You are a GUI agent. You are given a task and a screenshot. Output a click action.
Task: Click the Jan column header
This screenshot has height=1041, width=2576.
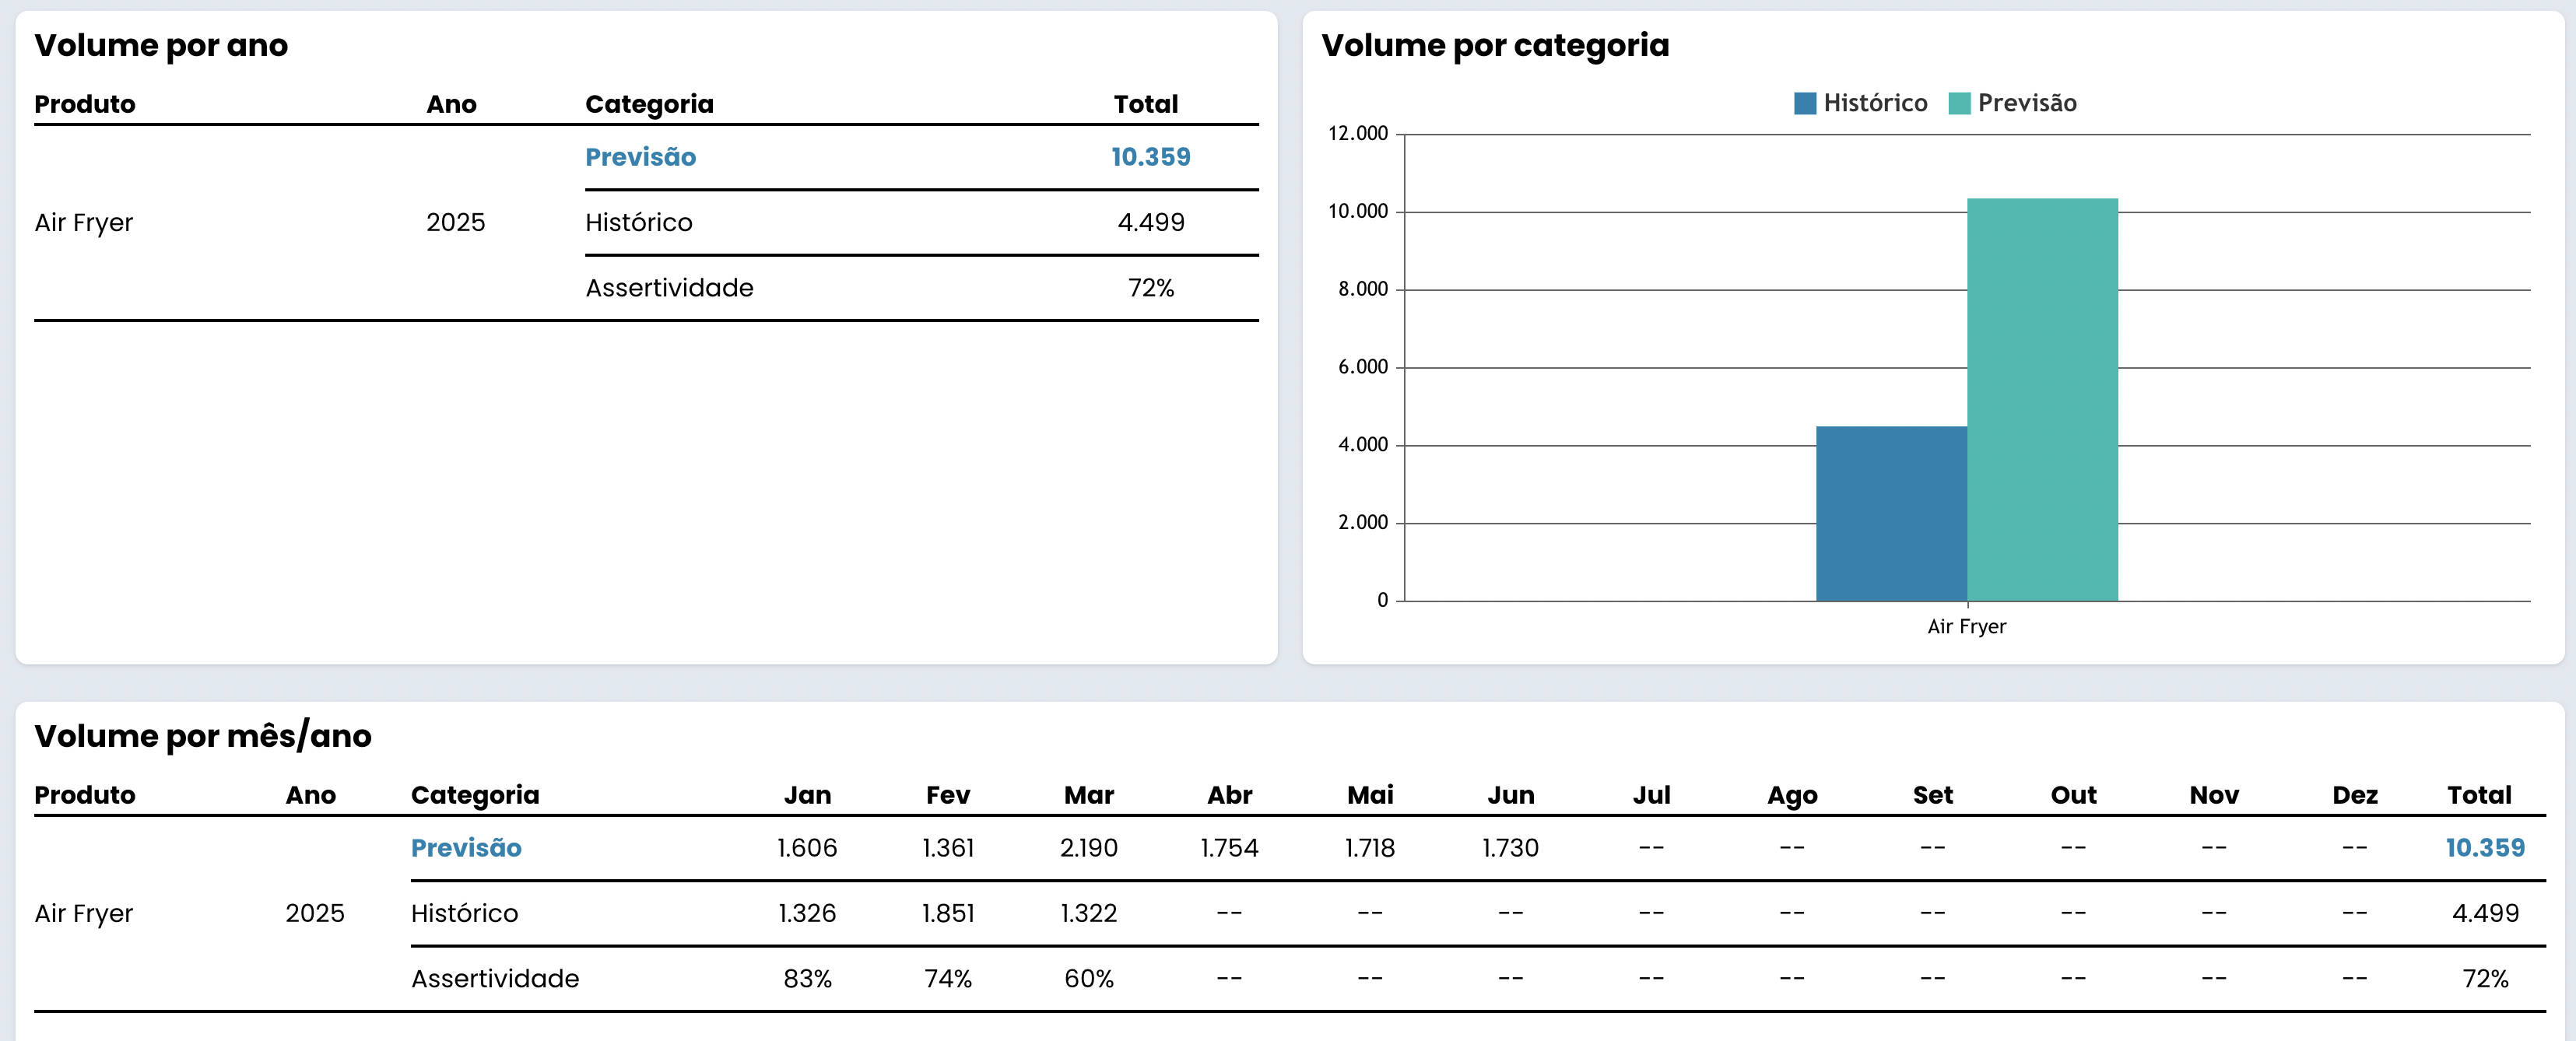click(808, 795)
